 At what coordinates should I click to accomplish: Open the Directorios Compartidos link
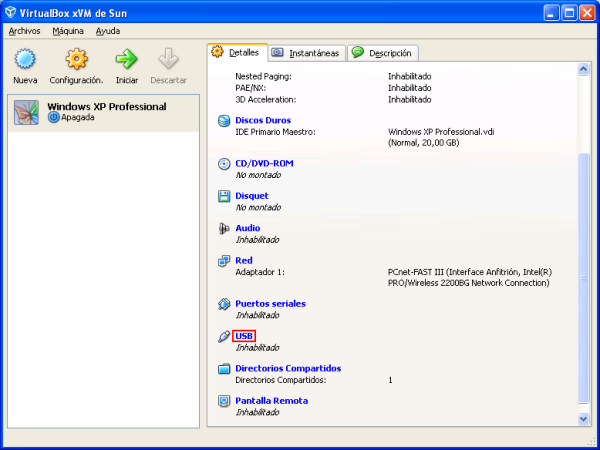[288, 369]
